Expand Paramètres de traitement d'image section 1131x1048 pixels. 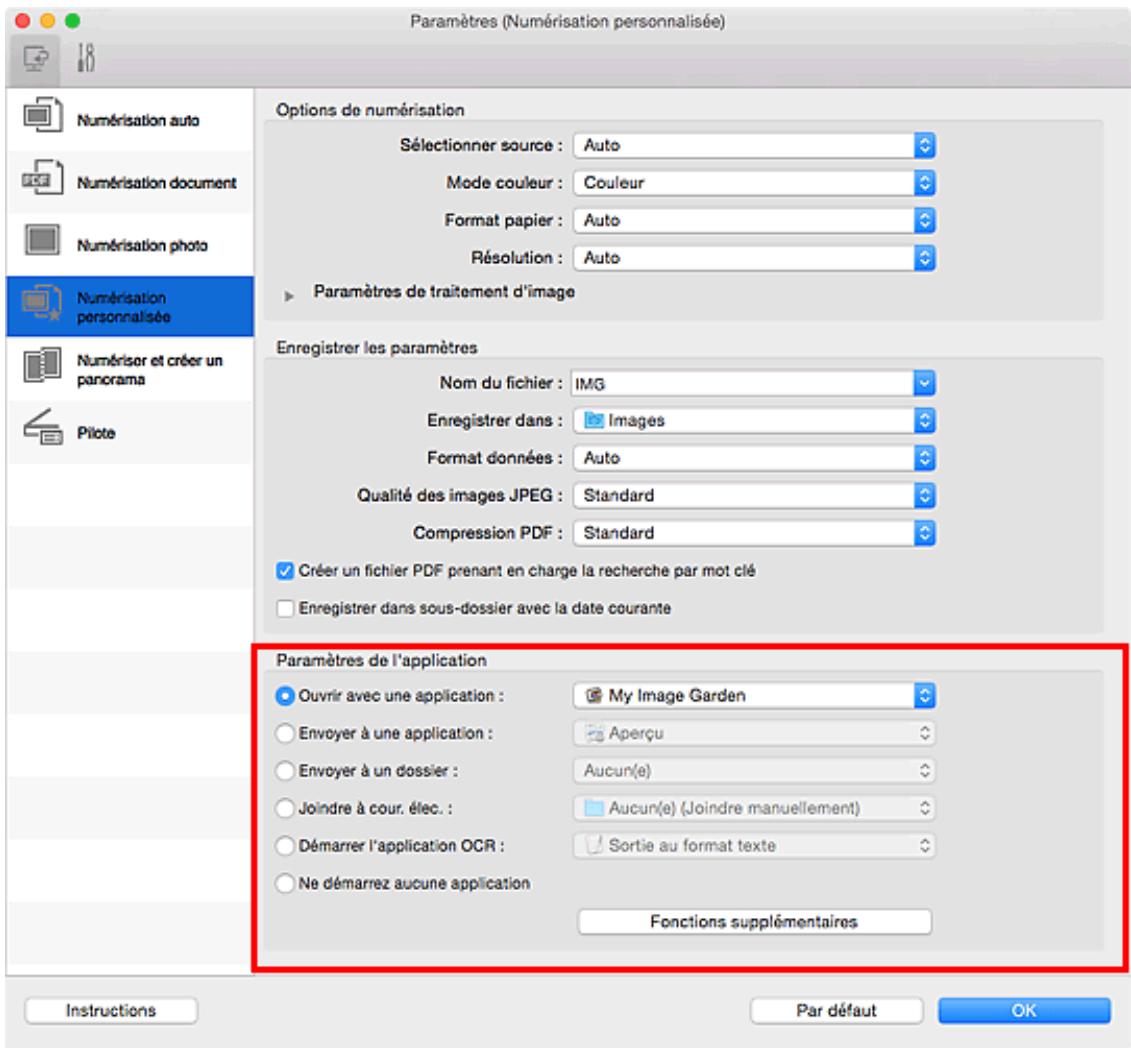(295, 294)
